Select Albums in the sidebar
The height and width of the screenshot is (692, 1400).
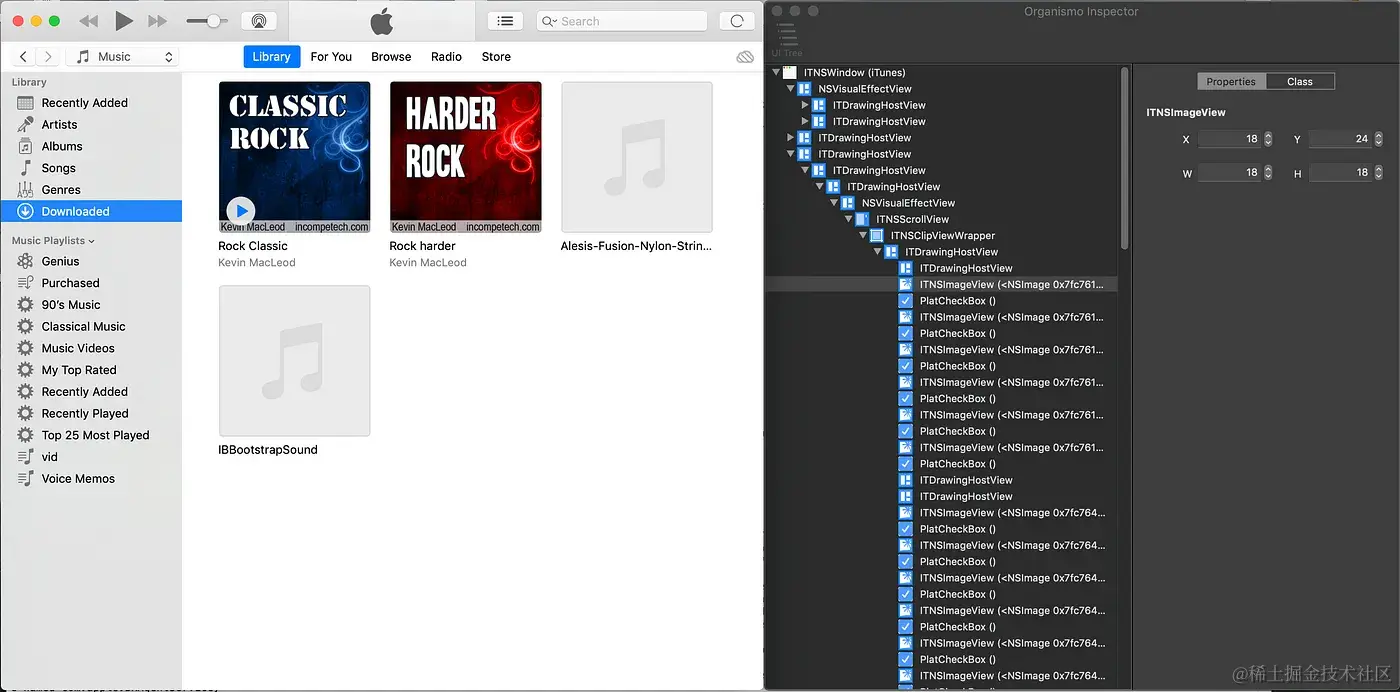pos(91,146)
